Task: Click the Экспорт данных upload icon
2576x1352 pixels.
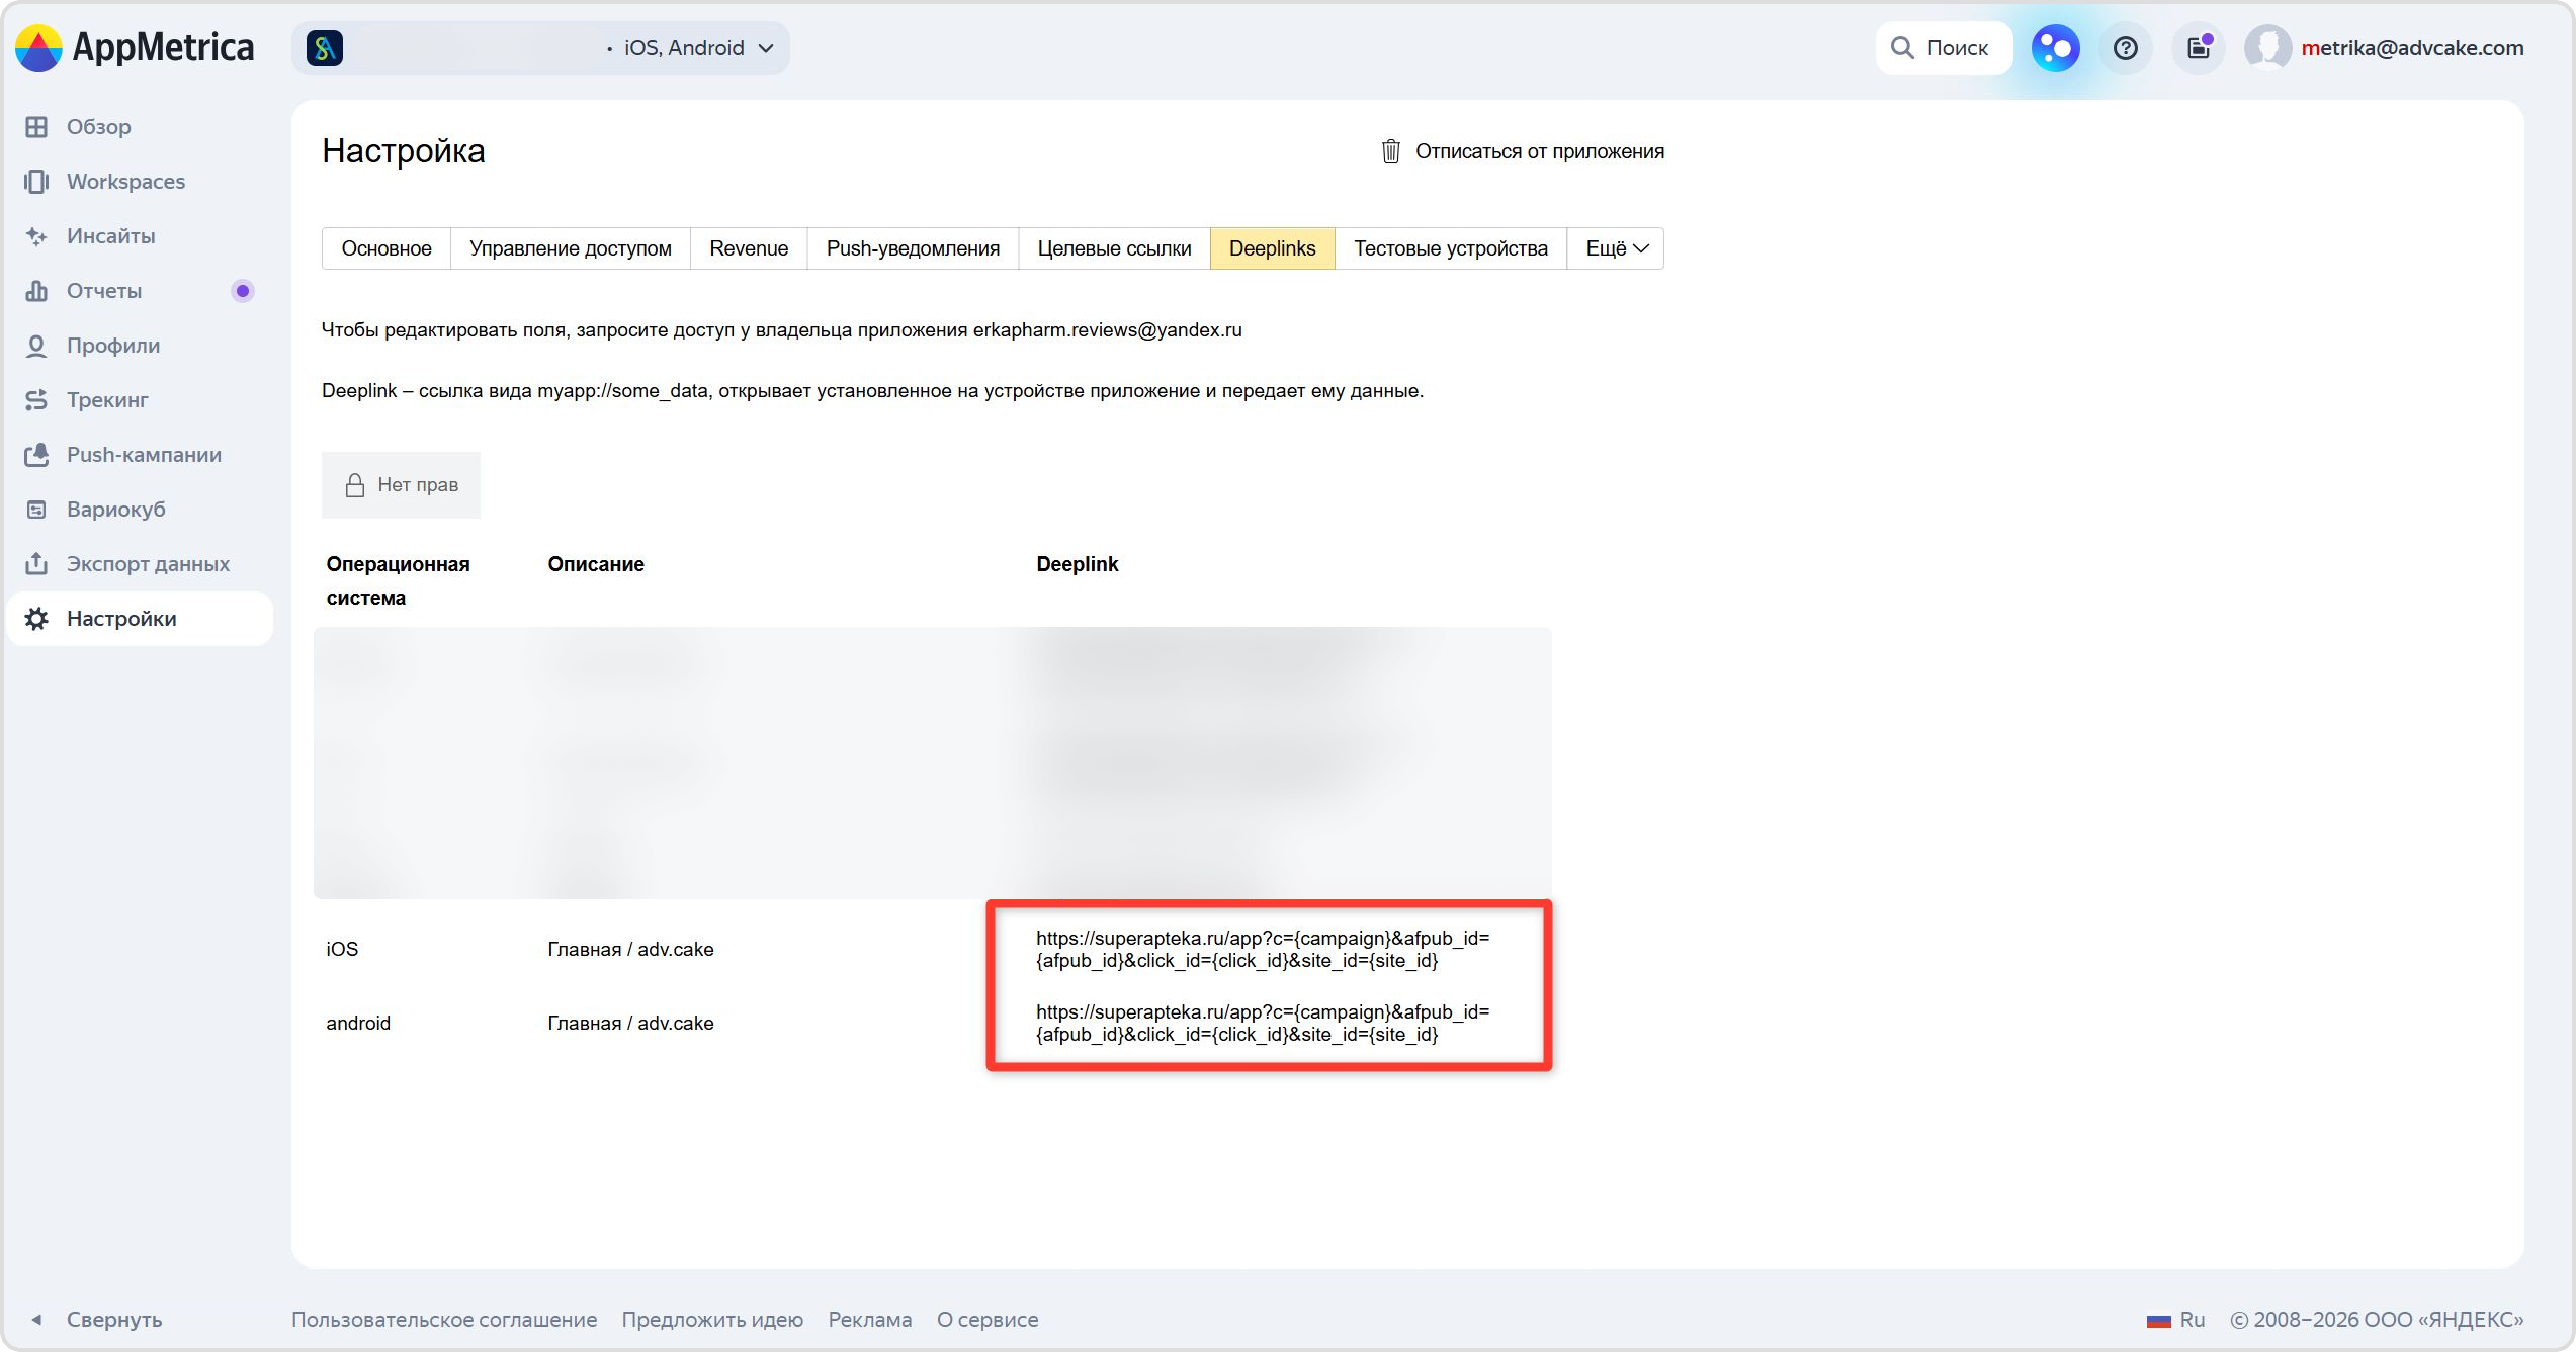Action: tap(37, 564)
